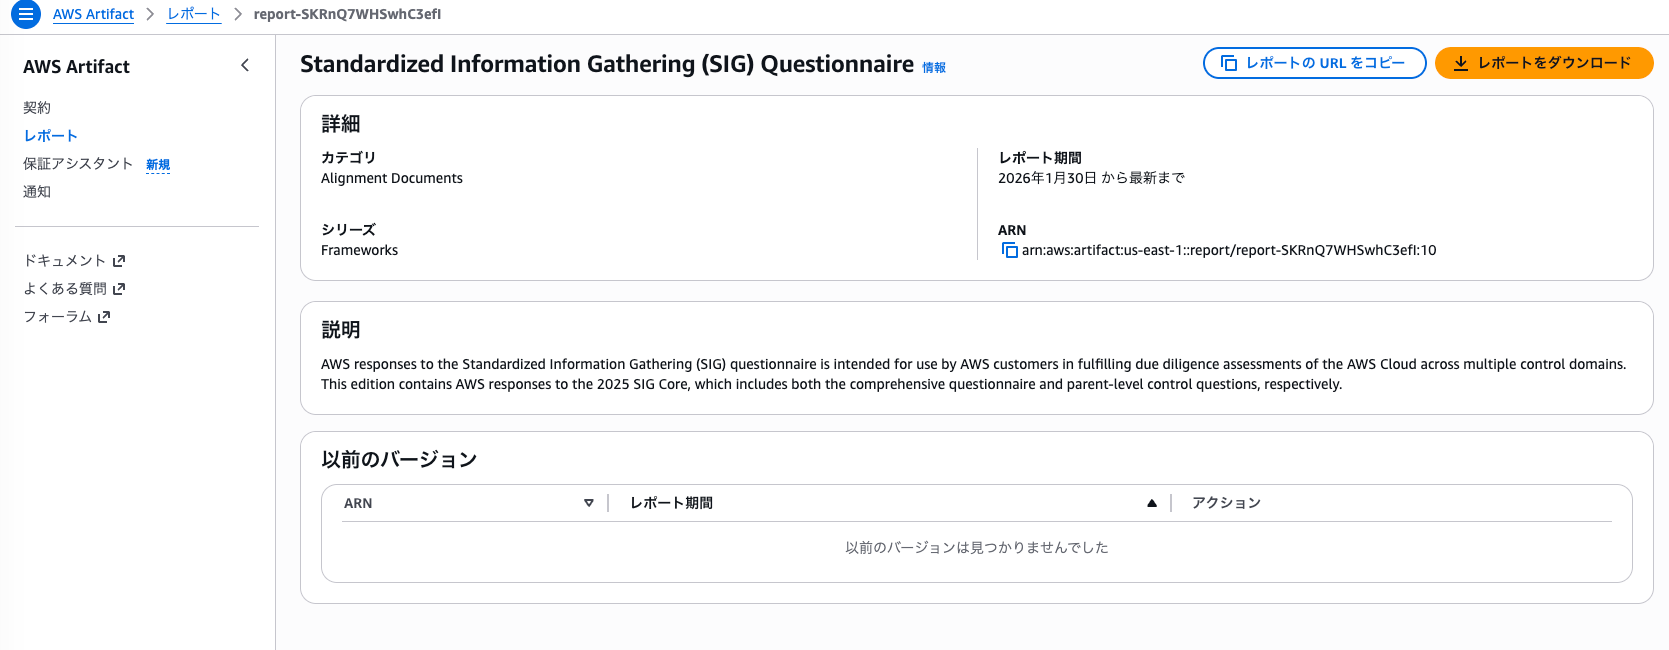Click the よくある質問 external link icon
Viewport: 1669px width, 650px height.
point(119,289)
